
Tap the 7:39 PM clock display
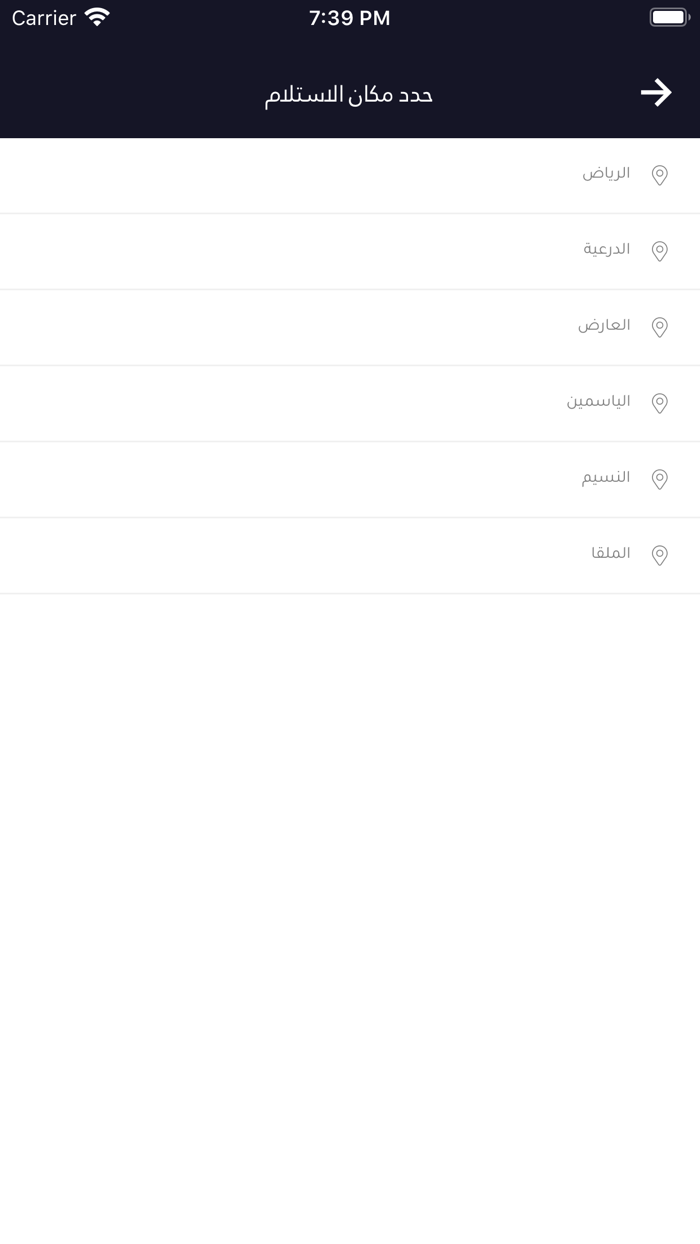point(348,16)
